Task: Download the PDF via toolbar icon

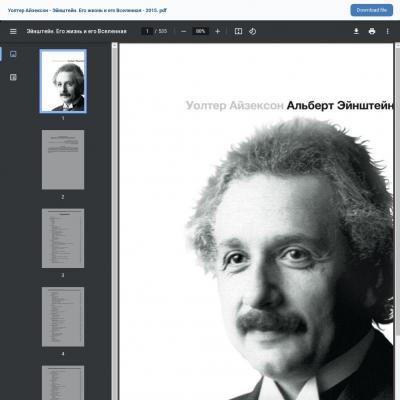Action: click(356, 31)
